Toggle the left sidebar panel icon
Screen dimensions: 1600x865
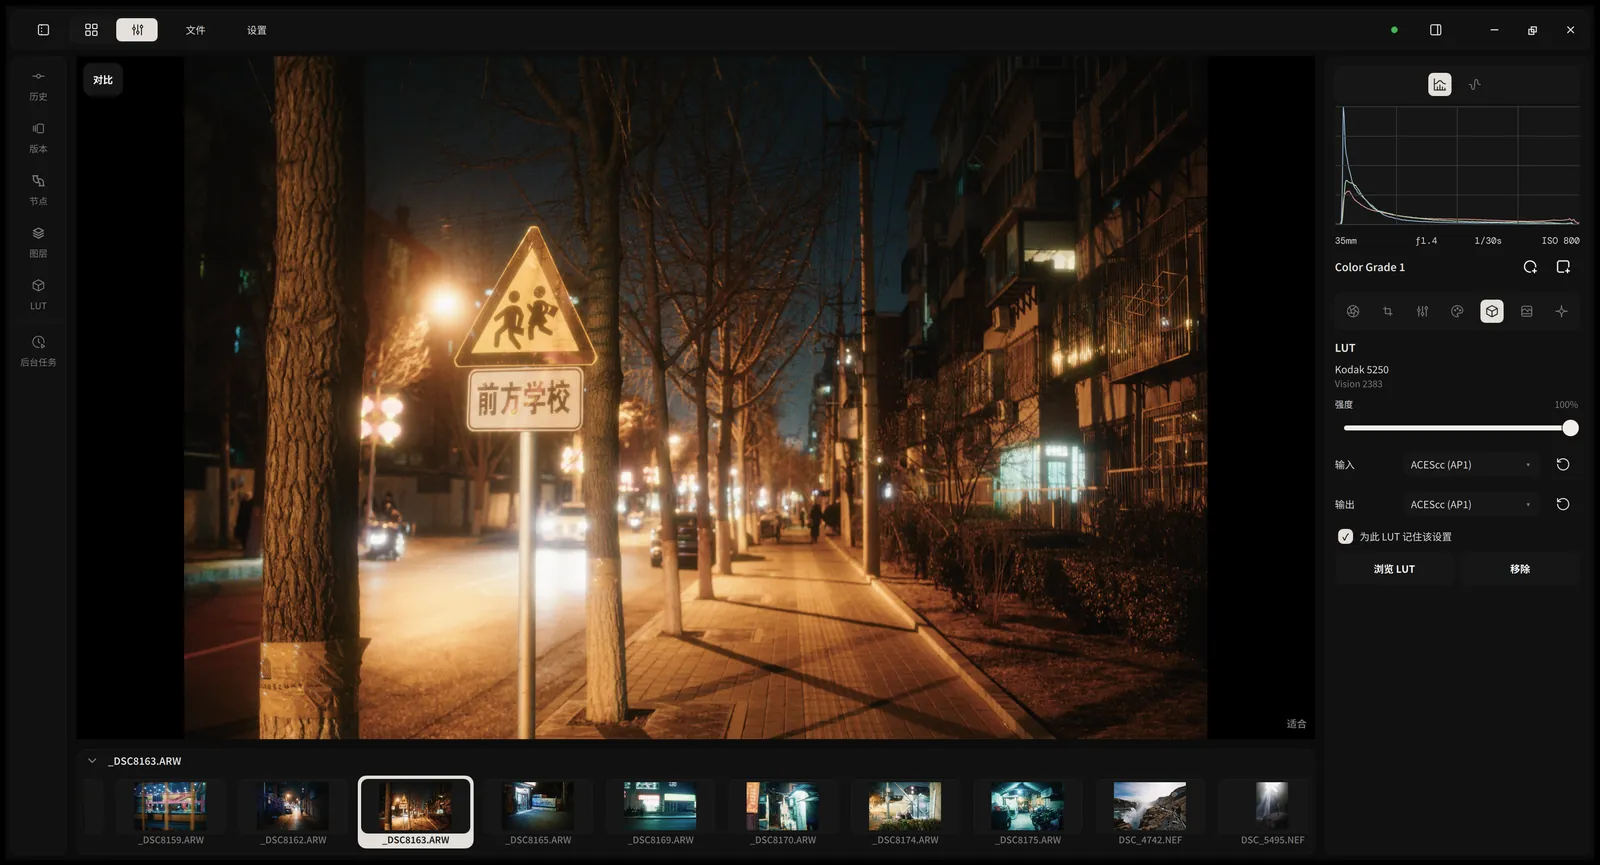click(x=43, y=30)
